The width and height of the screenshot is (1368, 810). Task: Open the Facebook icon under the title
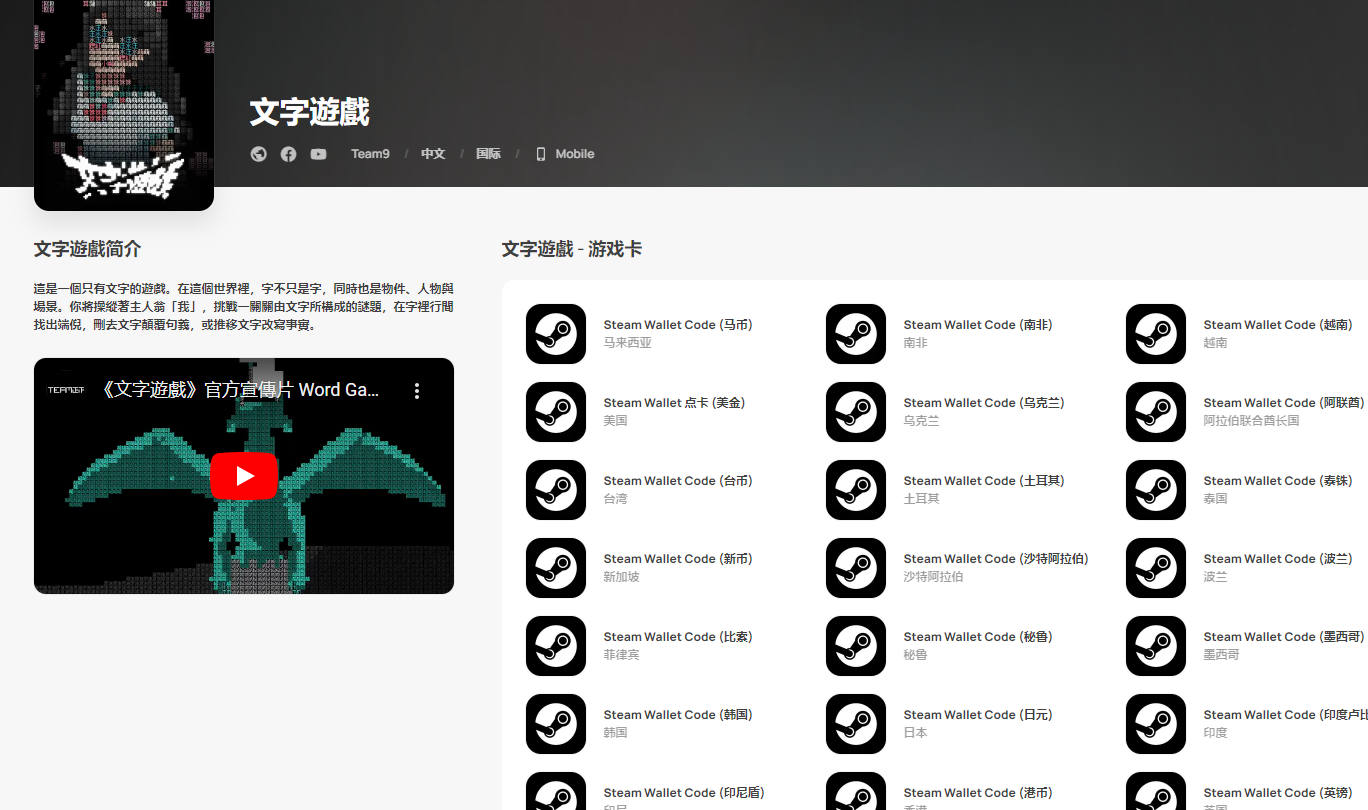pos(288,154)
